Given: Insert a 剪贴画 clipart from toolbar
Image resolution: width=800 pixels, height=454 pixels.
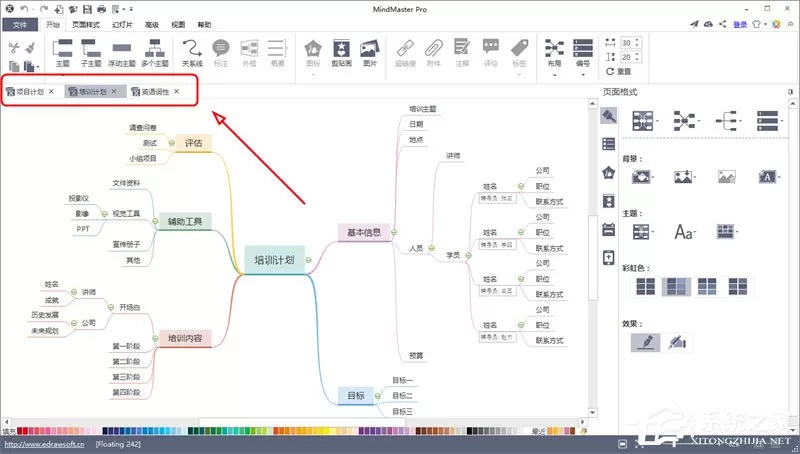Looking at the screenshot, I should tap(341, 53).
